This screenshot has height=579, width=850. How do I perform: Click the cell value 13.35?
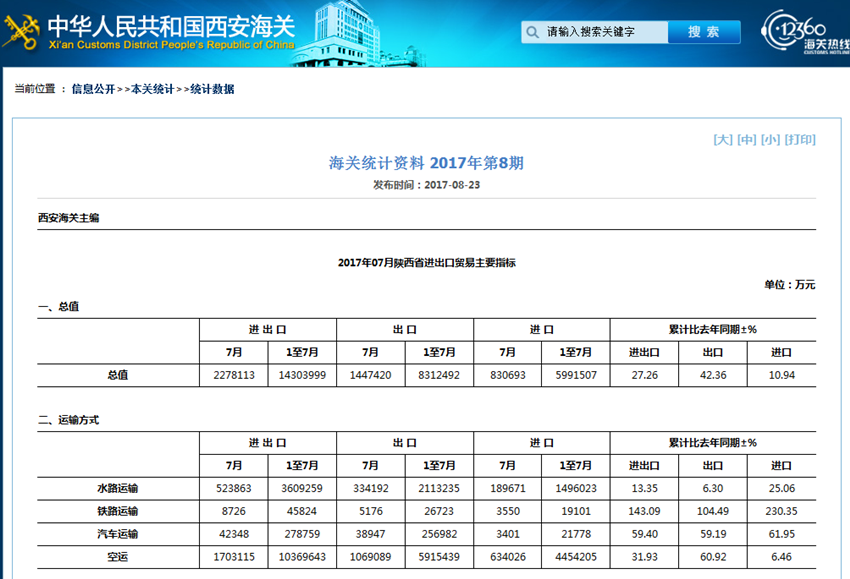click(645, 488)
